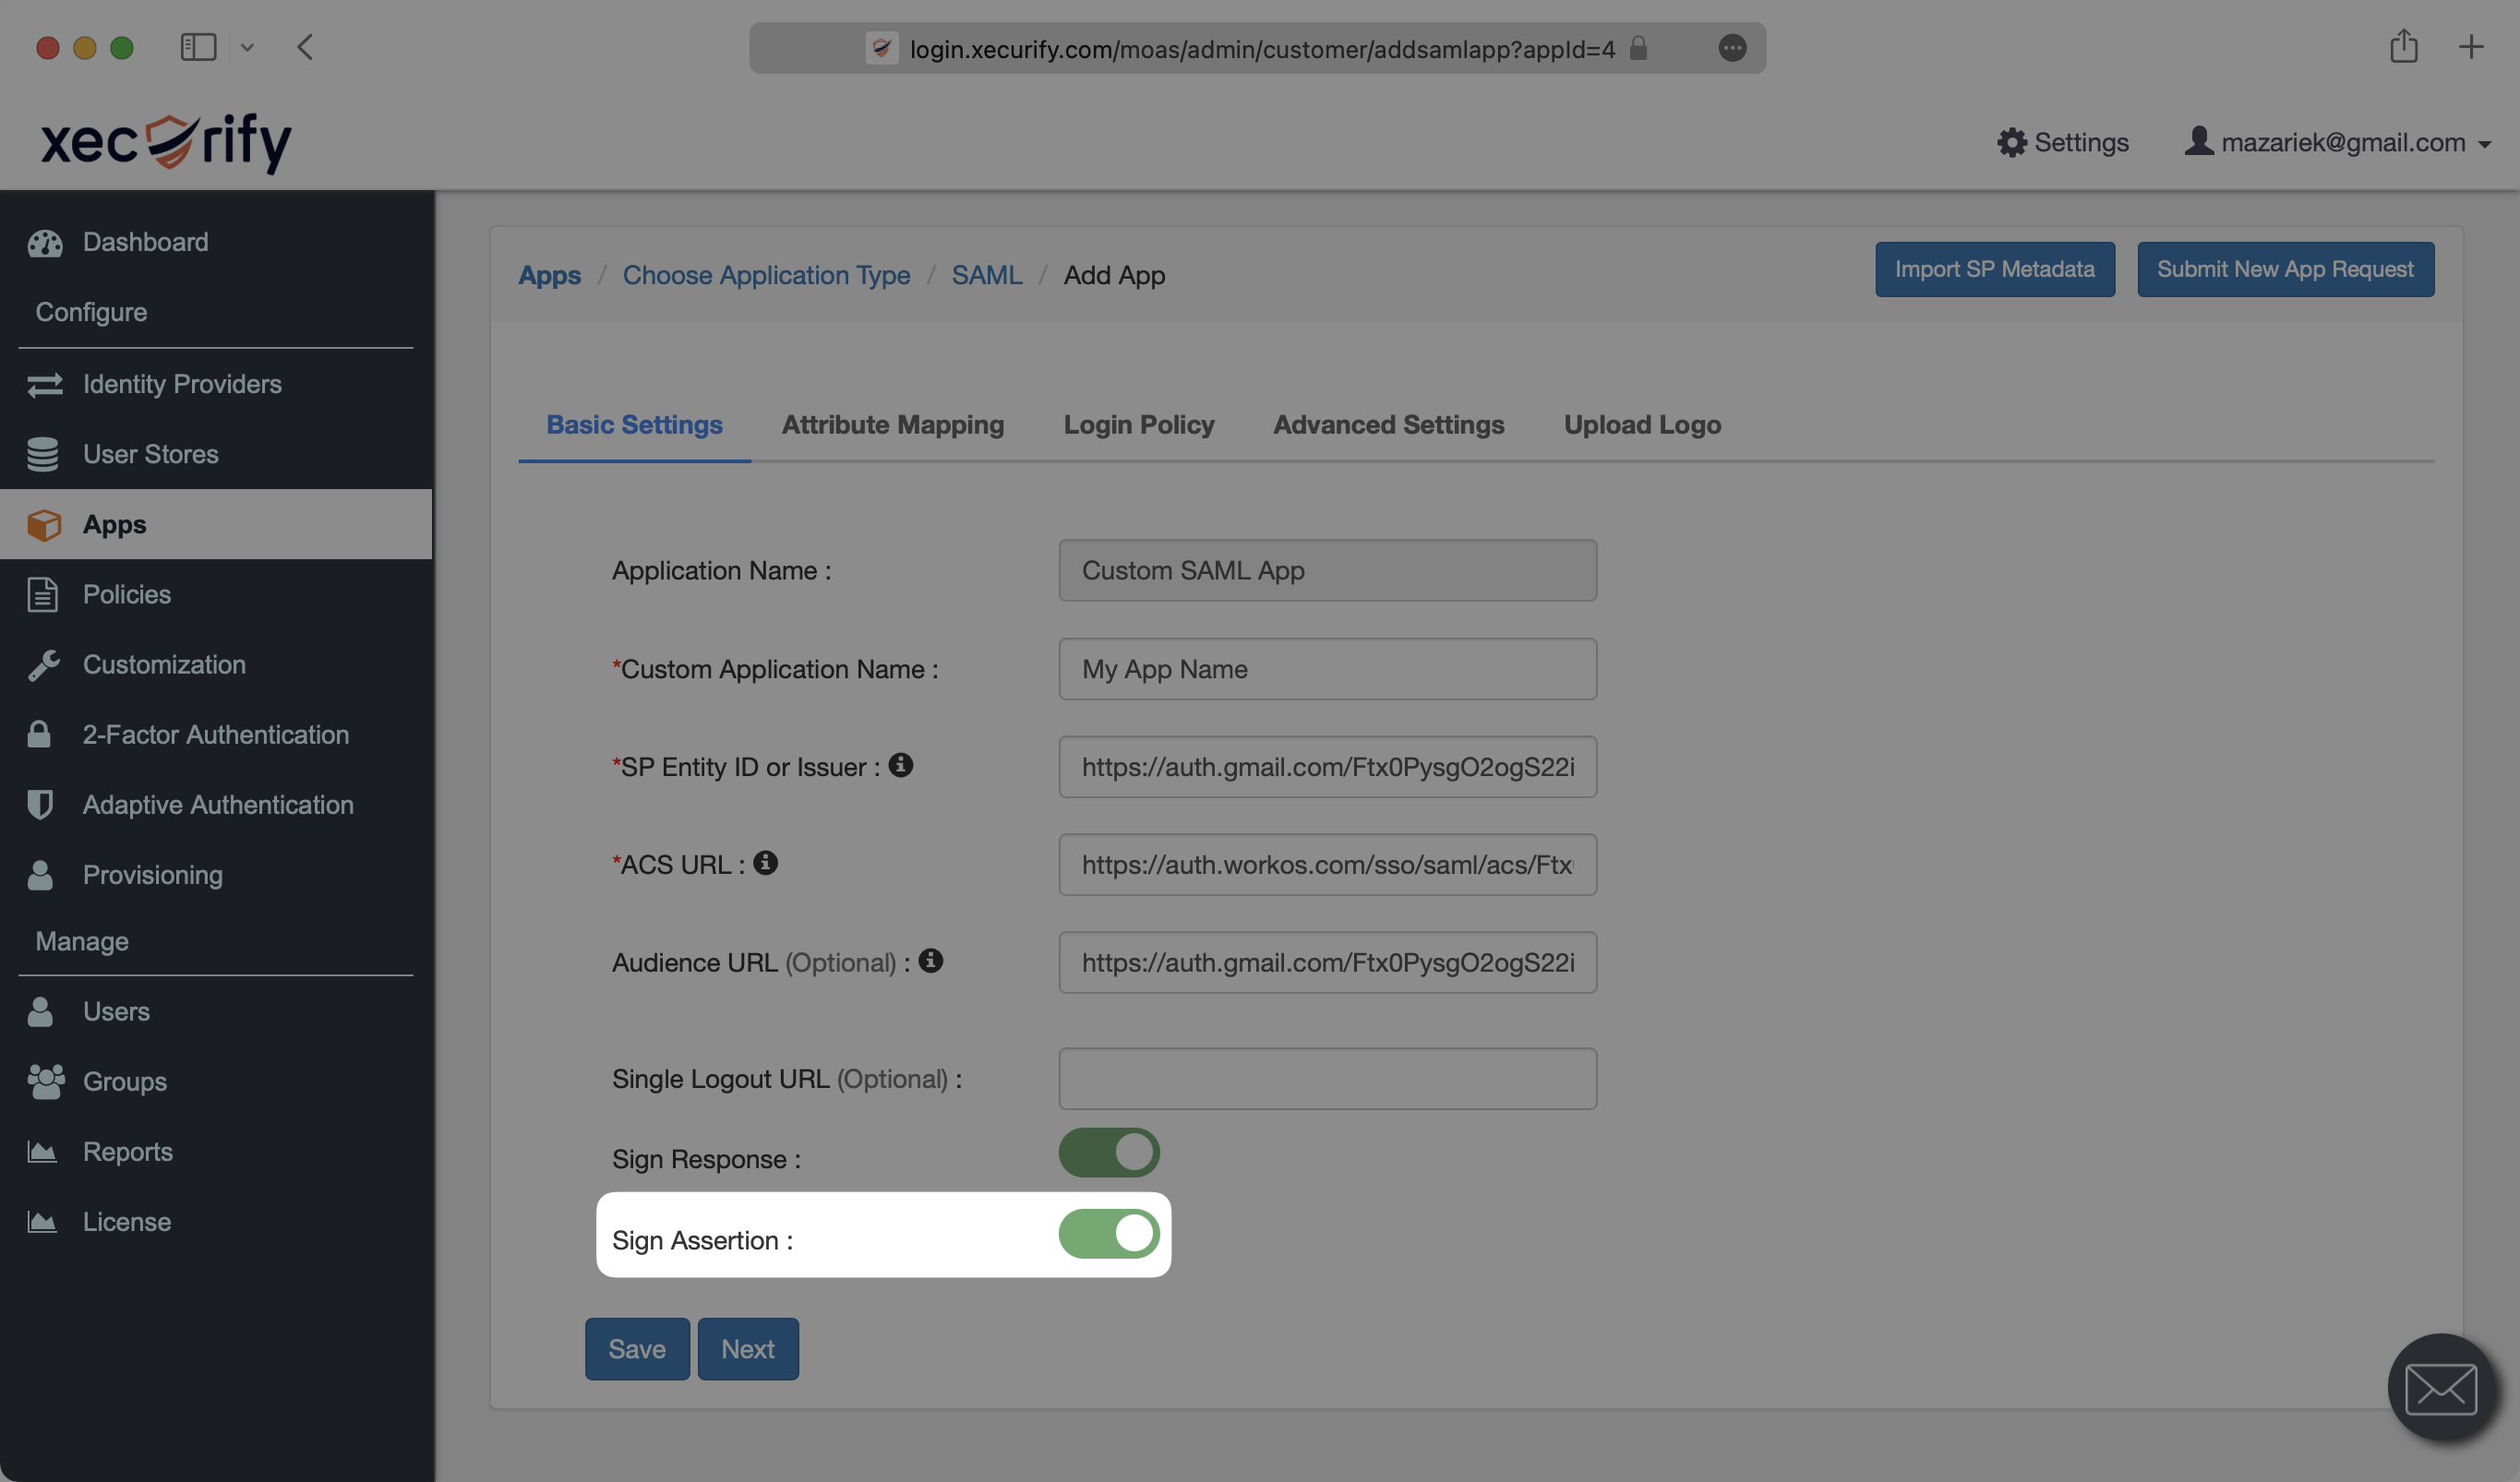Image resolution: width=2520 pixels, height=1482 pixels.
Task: Open Identity Providers section
Action: (182, 383)
